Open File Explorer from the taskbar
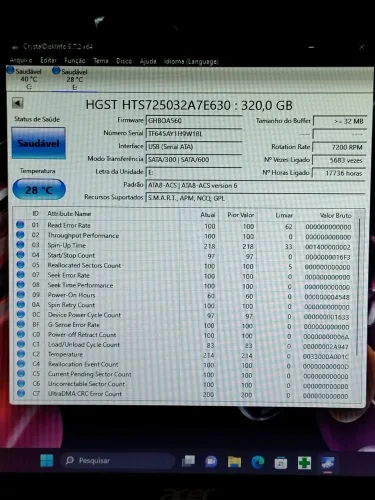The image size is (375, 500). (234, 462)
